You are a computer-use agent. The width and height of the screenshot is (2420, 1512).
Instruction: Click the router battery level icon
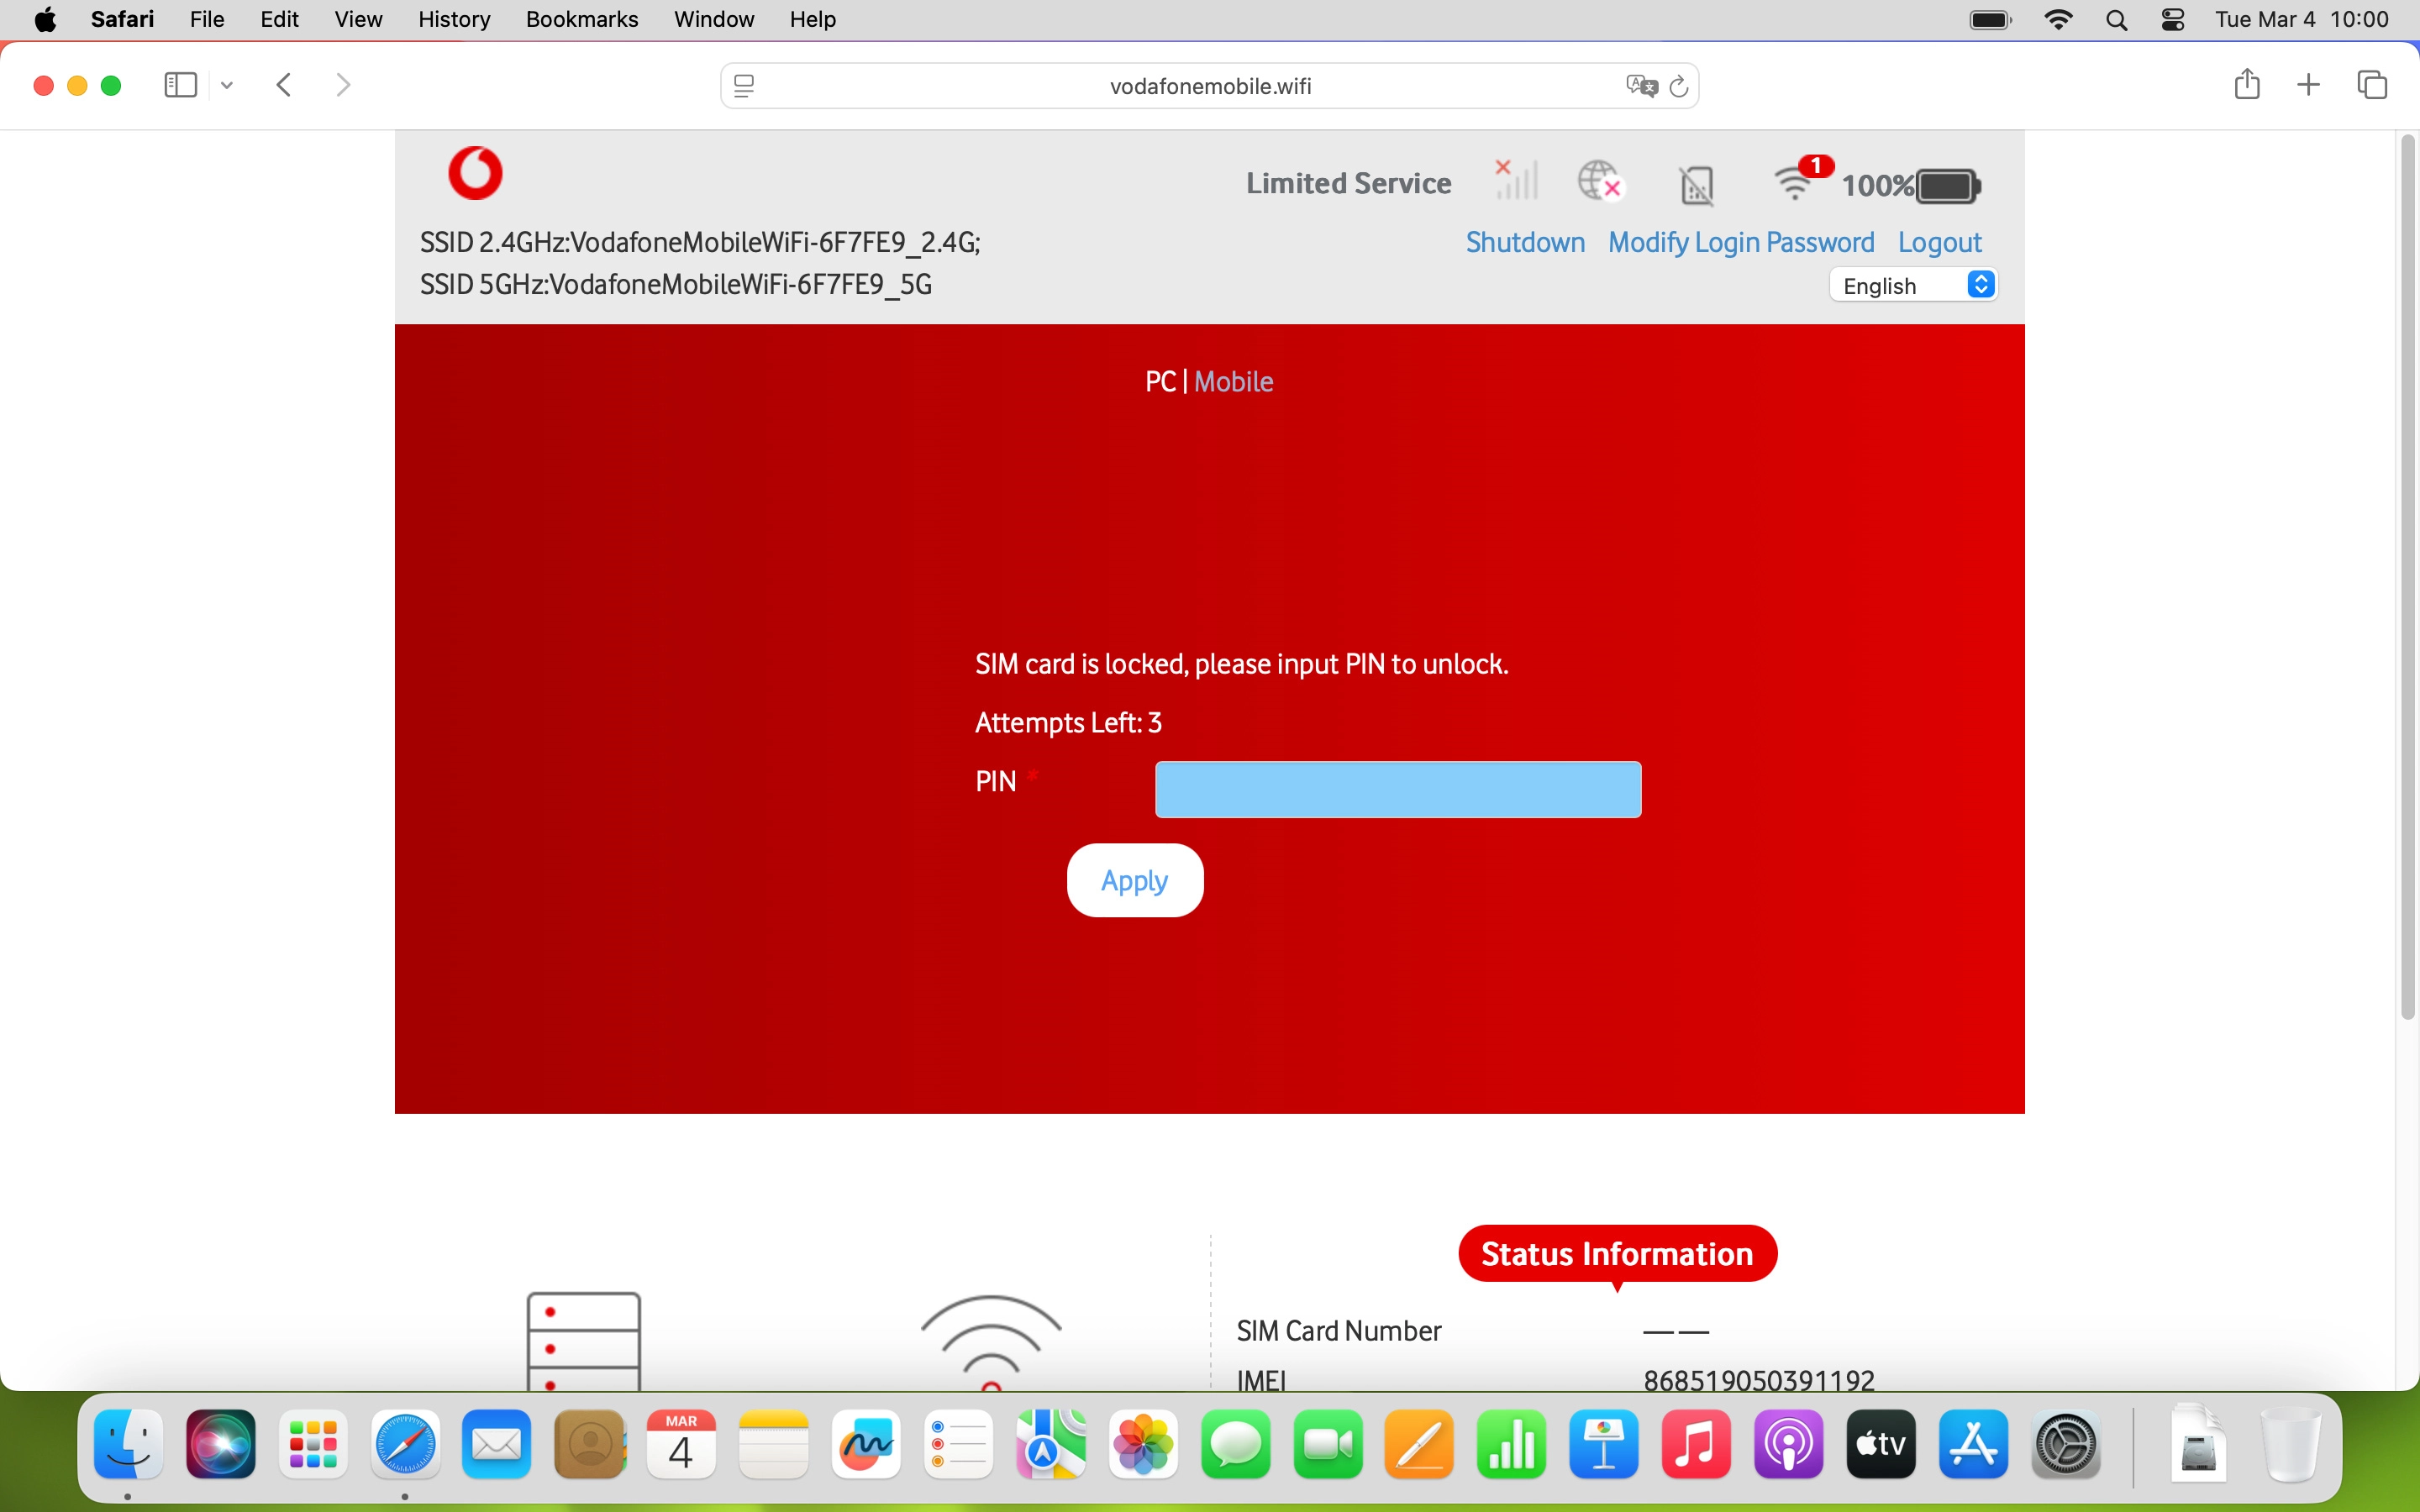click(1947, 186)
